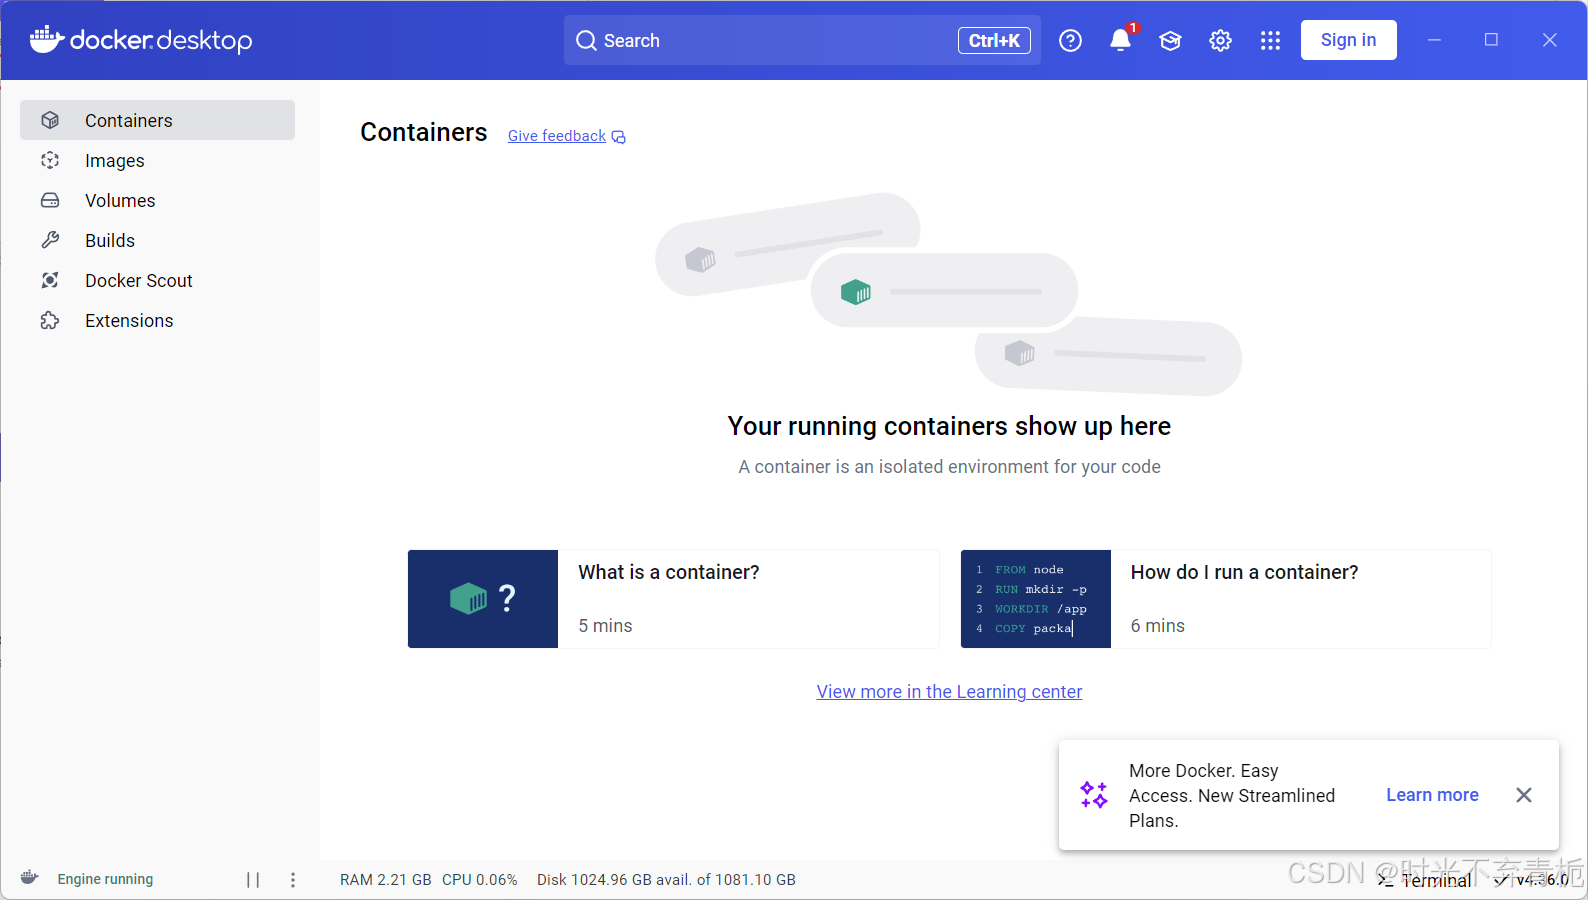Click the Extensions puzzle icon in sidebar
This screenshot has width=1588, height=900.
pos(50,320)
